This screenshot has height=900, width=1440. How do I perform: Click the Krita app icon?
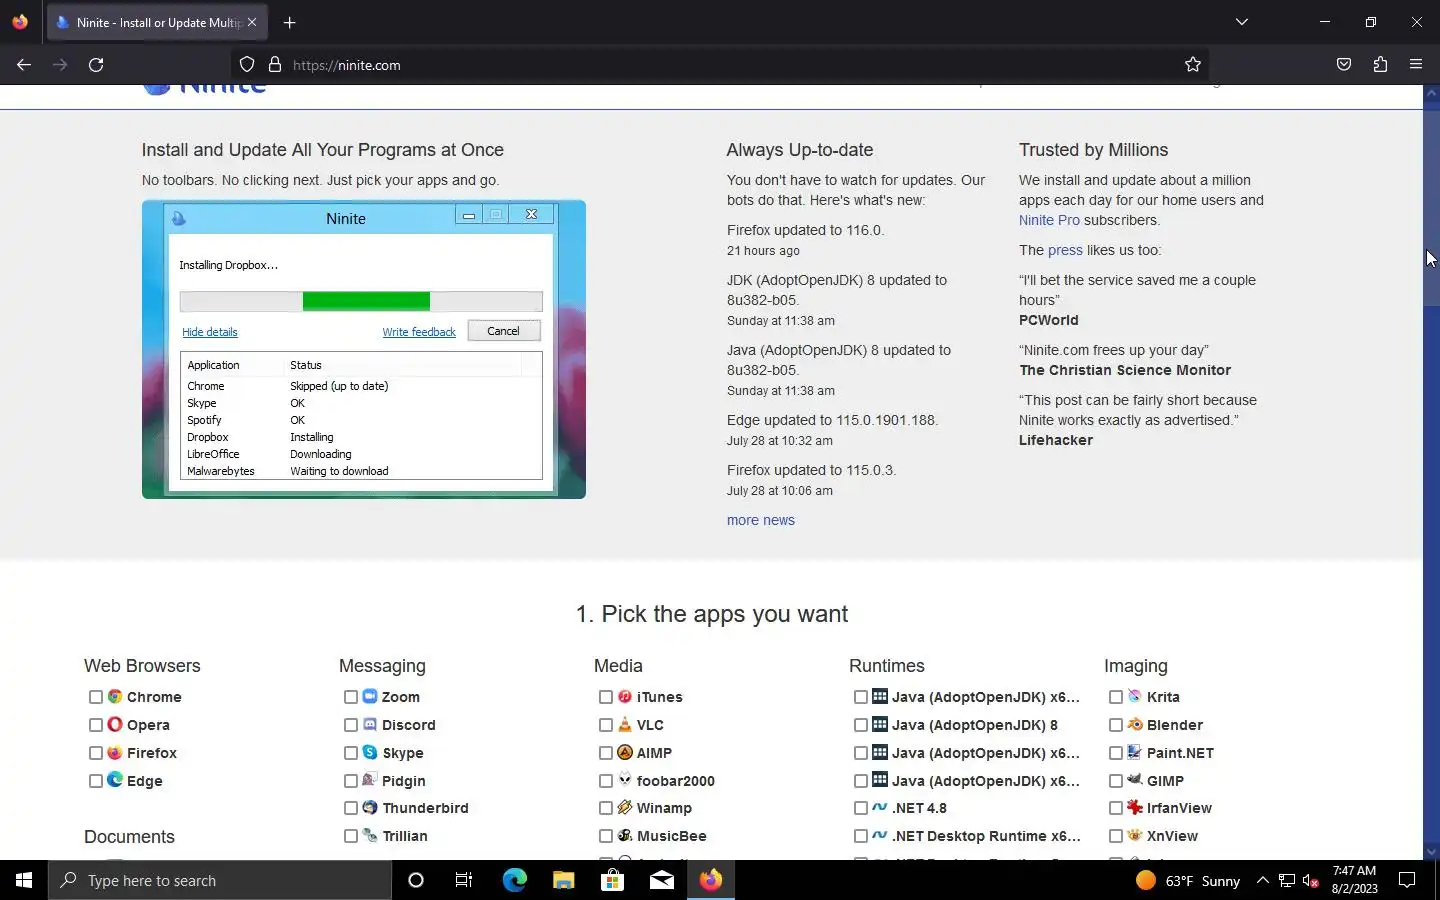[x=1135, y=696]
